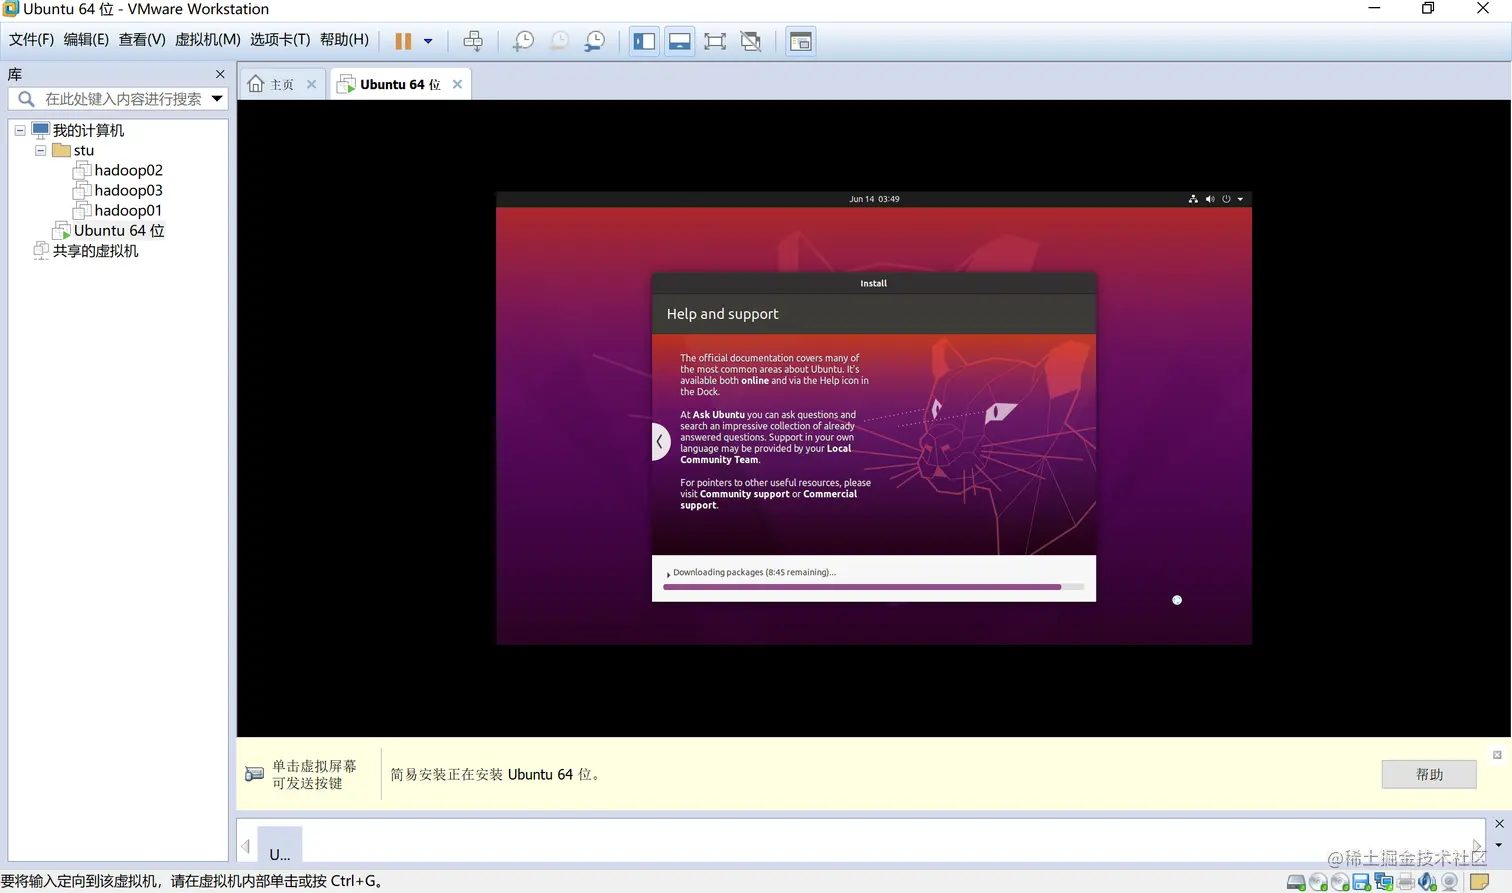Select 我的计算机 in the library tree
This screenshot has height=893, width=1512.
[88, 130]
